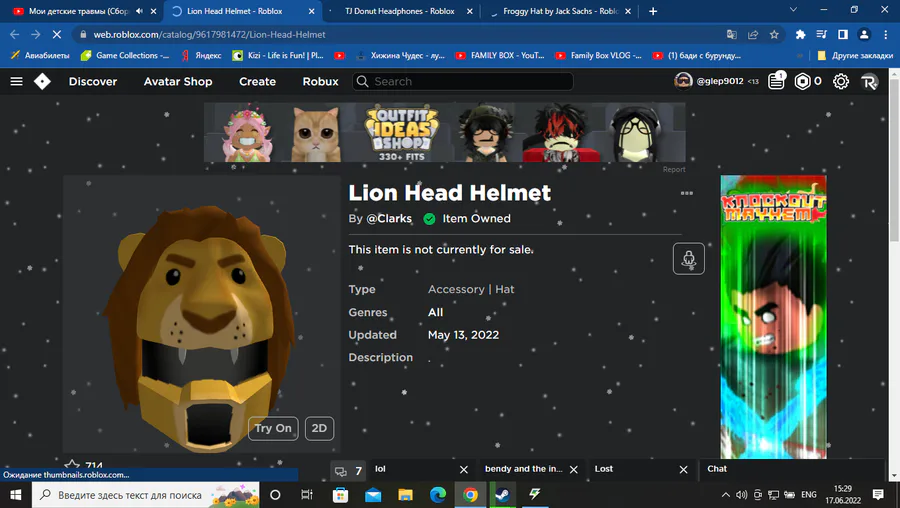900x508 pixels.
Task: Go back in browser history
Action: point(15,34)
